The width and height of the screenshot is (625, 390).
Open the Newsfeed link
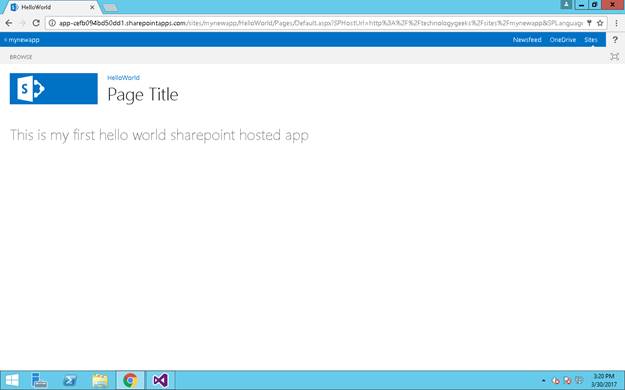527,40
